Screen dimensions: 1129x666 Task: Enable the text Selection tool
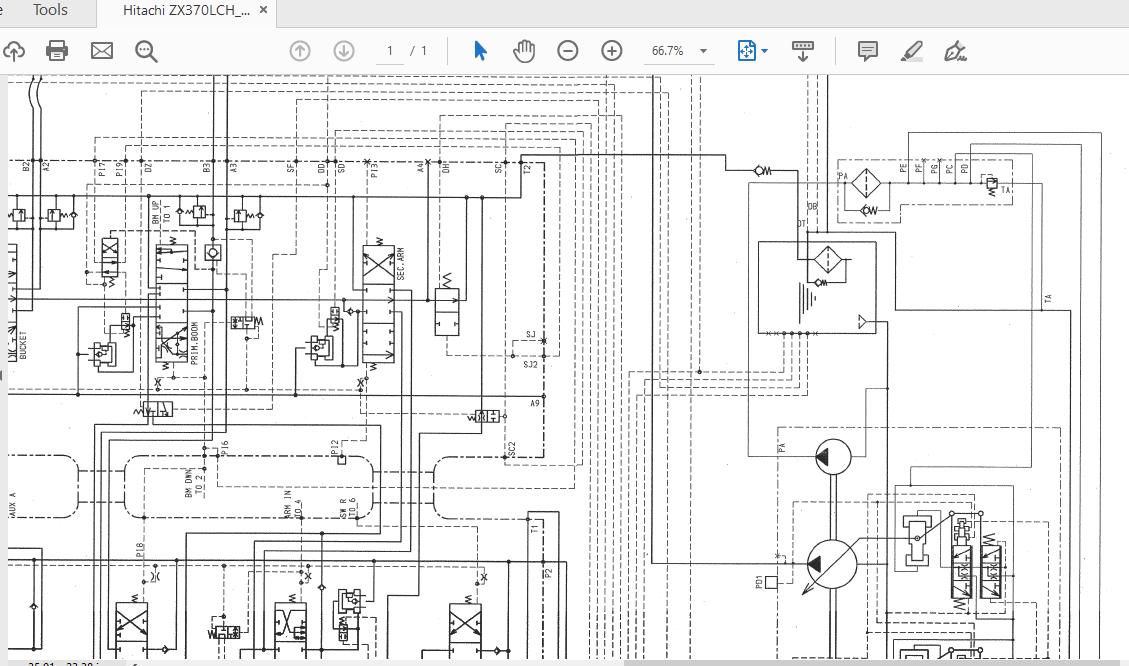[481, 50]
